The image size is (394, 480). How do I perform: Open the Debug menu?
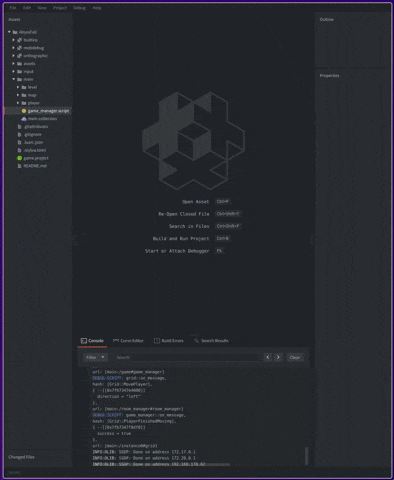coord(79,8)
